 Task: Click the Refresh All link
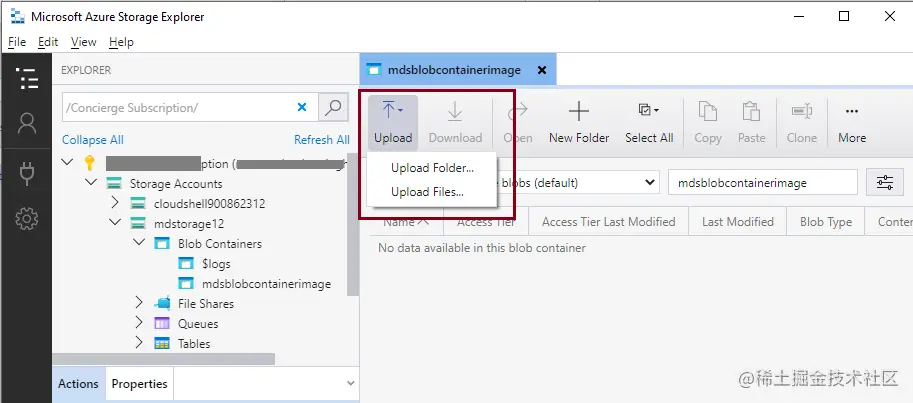pos(321,140)
